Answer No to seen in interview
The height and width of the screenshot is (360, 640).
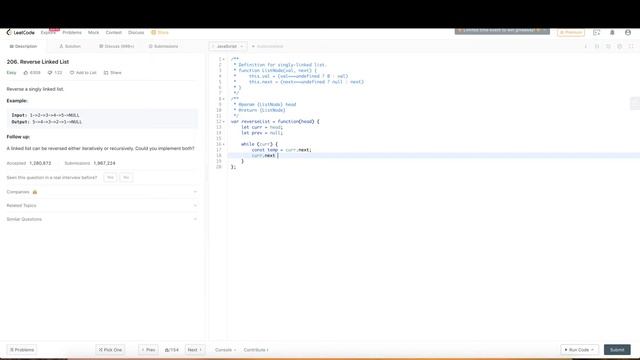click(x=126, y=178)
